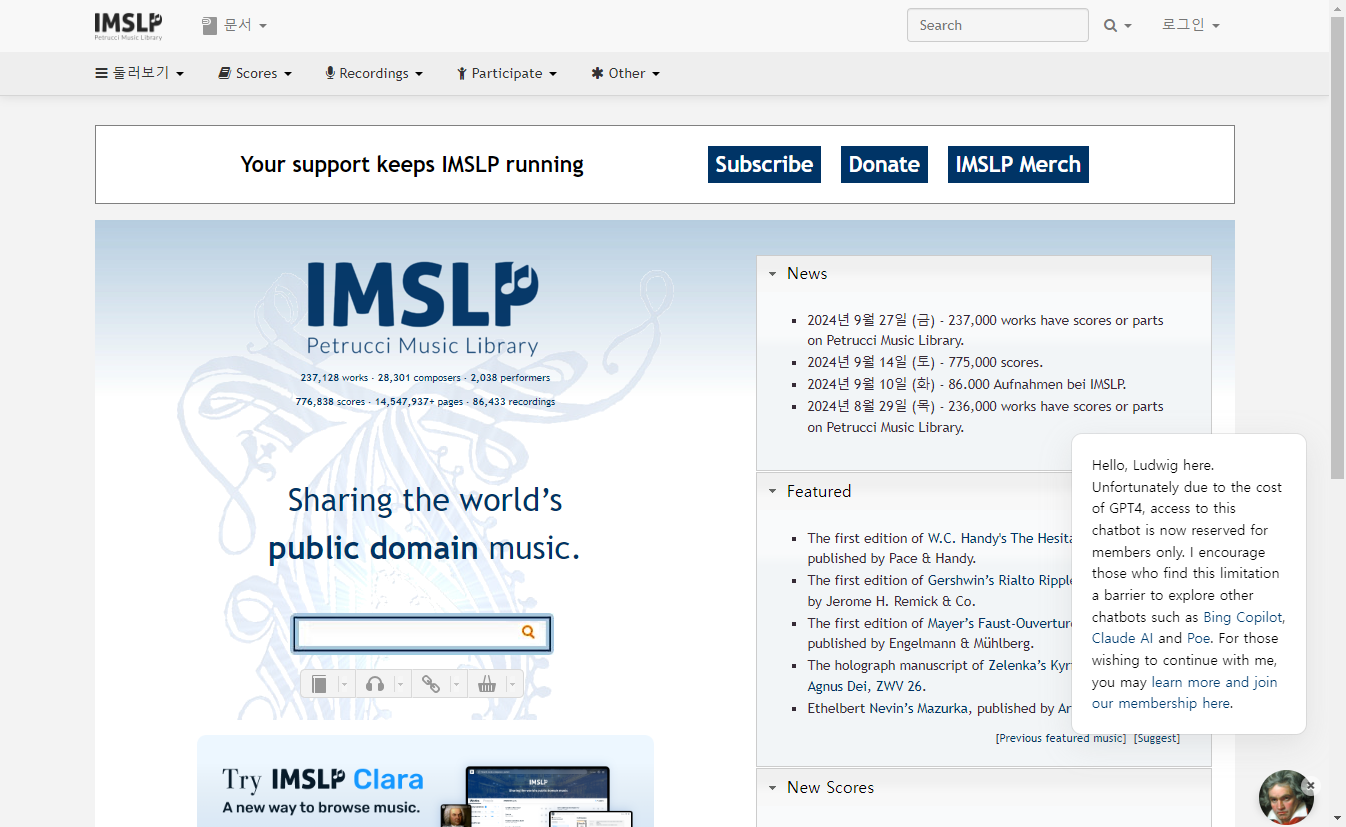Click 'Your support keeps IMSLP running' text
Viewport: 1346px width, 827px height.
412,165
